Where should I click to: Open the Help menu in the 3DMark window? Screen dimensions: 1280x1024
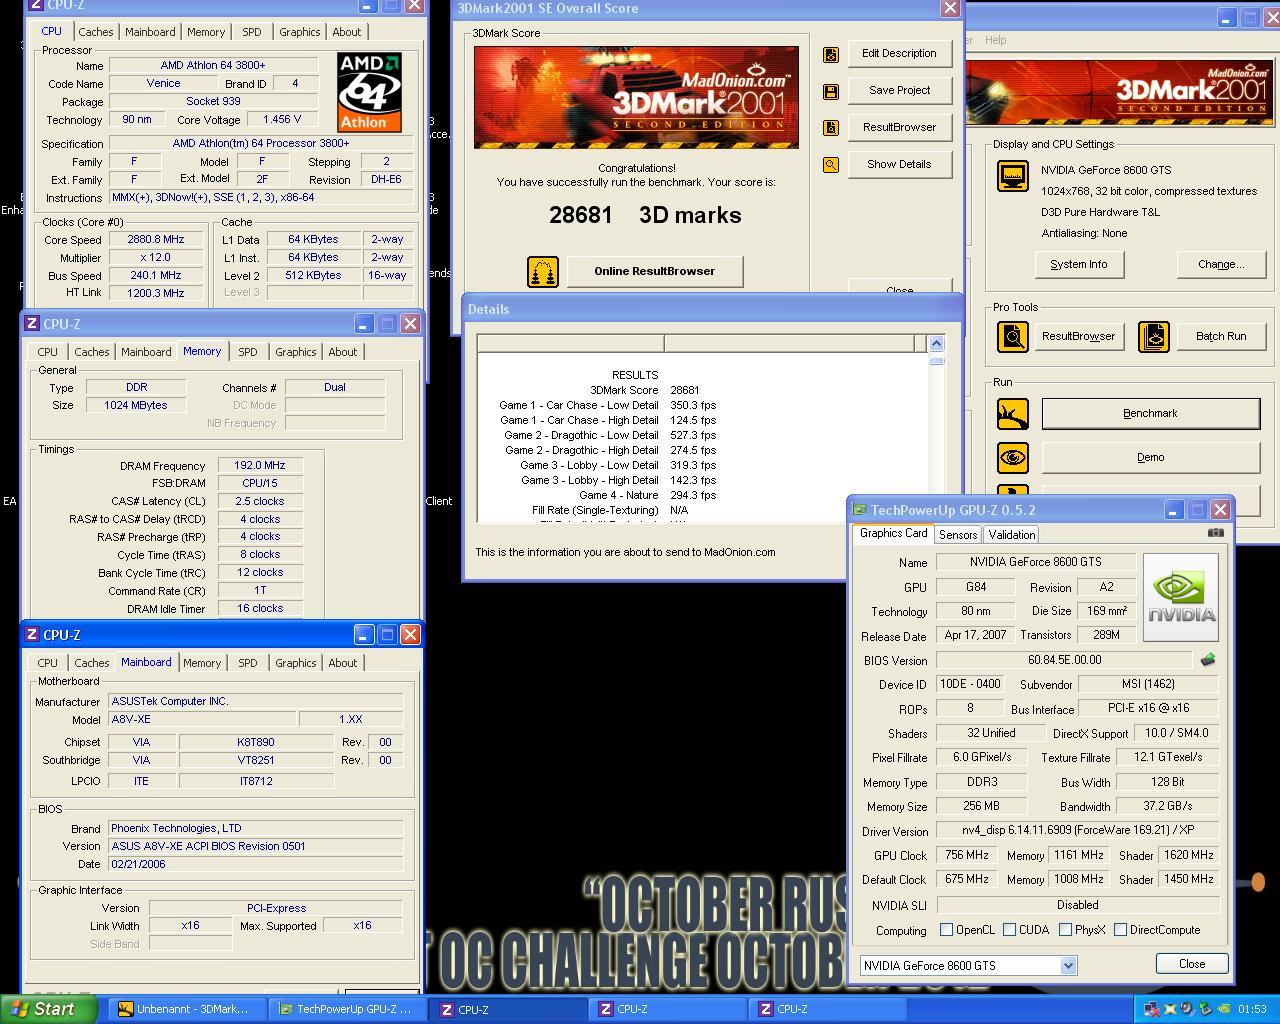(995, 40)
